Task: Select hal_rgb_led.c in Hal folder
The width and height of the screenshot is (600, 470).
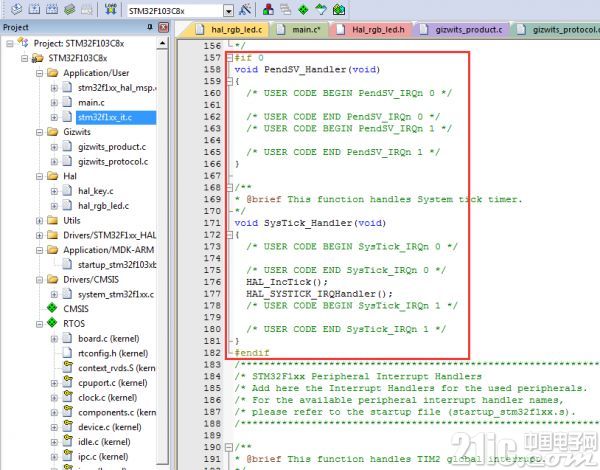Action: tap(103, 206)
